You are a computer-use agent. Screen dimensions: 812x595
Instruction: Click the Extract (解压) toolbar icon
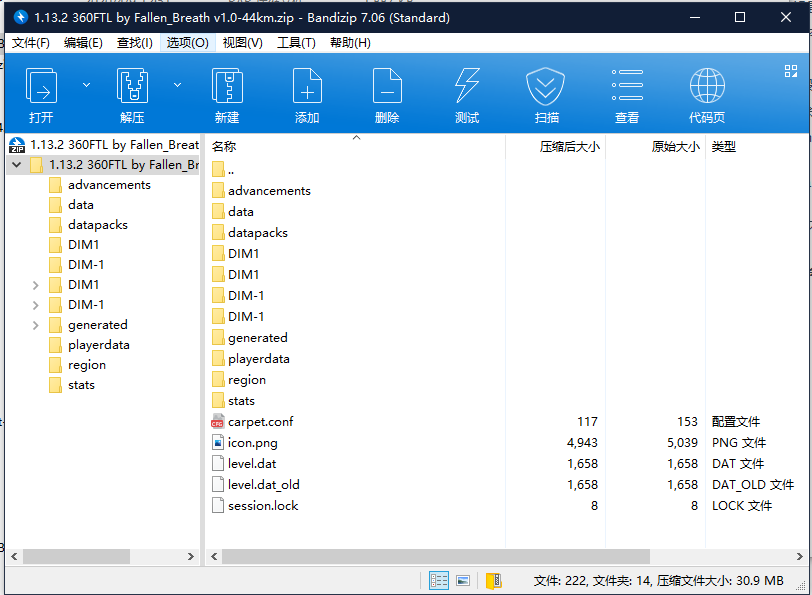[133, 87]
